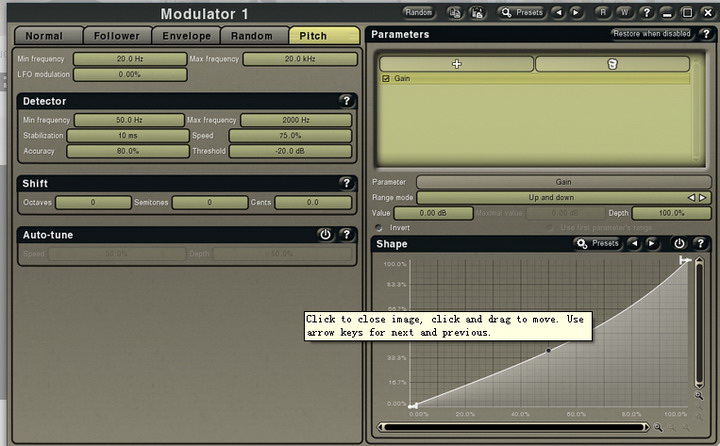Open help from the title bar question mark
Image resolution: width=720 pixels, height=446 pixels.
[x=647, y=12]
